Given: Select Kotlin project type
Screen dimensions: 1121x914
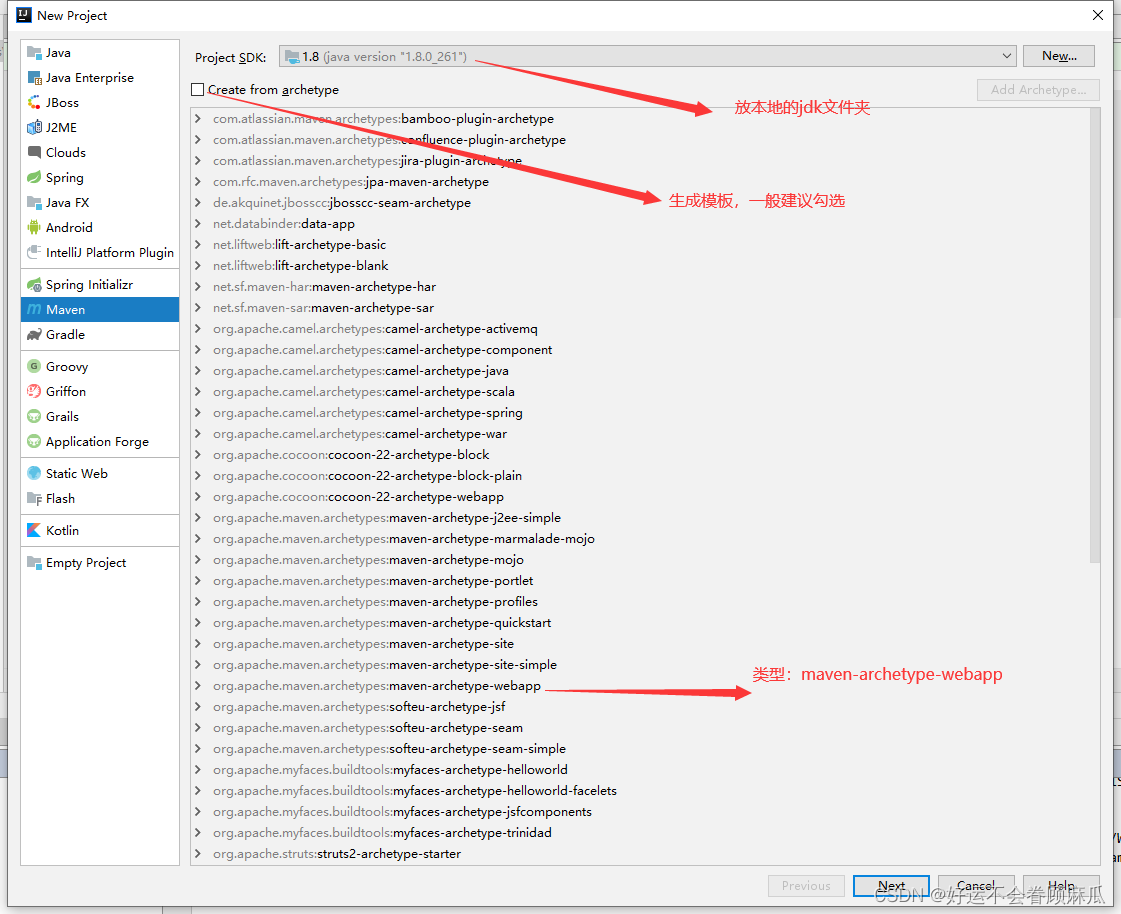Looking at the screenshot, I should click(x=100, y=531).
